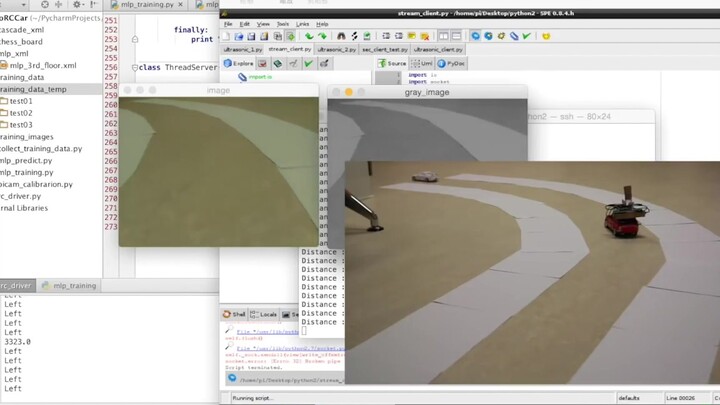Switch to stream_client.py tab in SPE
720x405 pixels.
pos(290,49)
